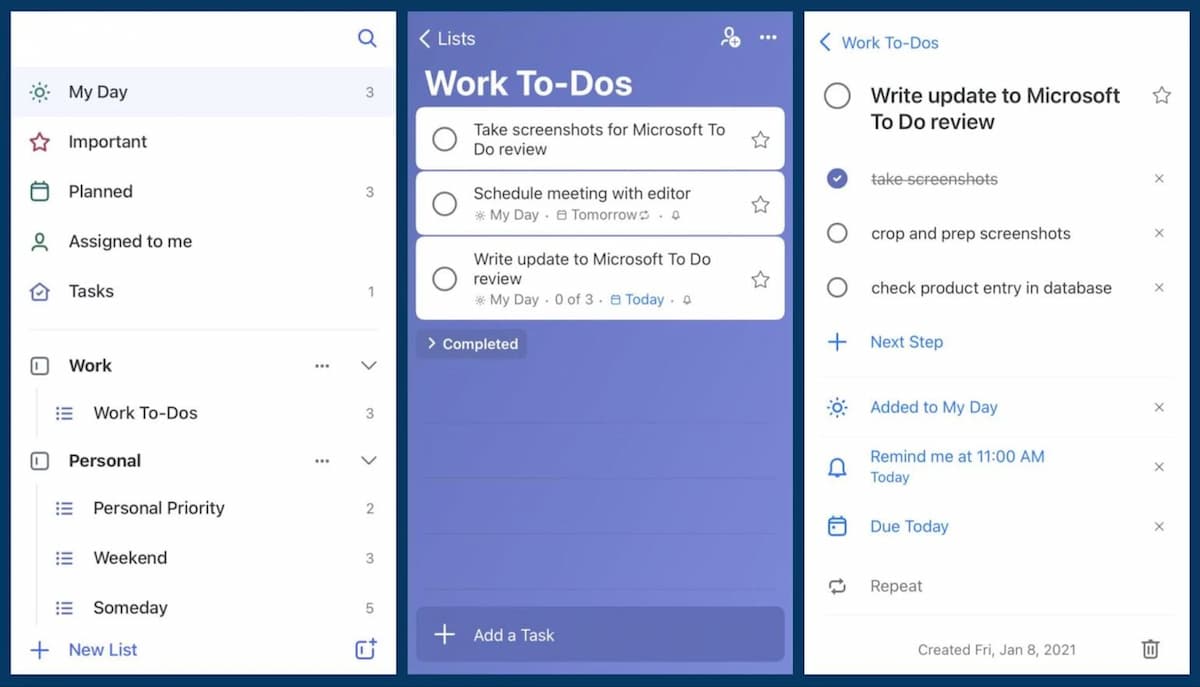
Task: Click the search magnifier icon
Action: tap(367, 39)
